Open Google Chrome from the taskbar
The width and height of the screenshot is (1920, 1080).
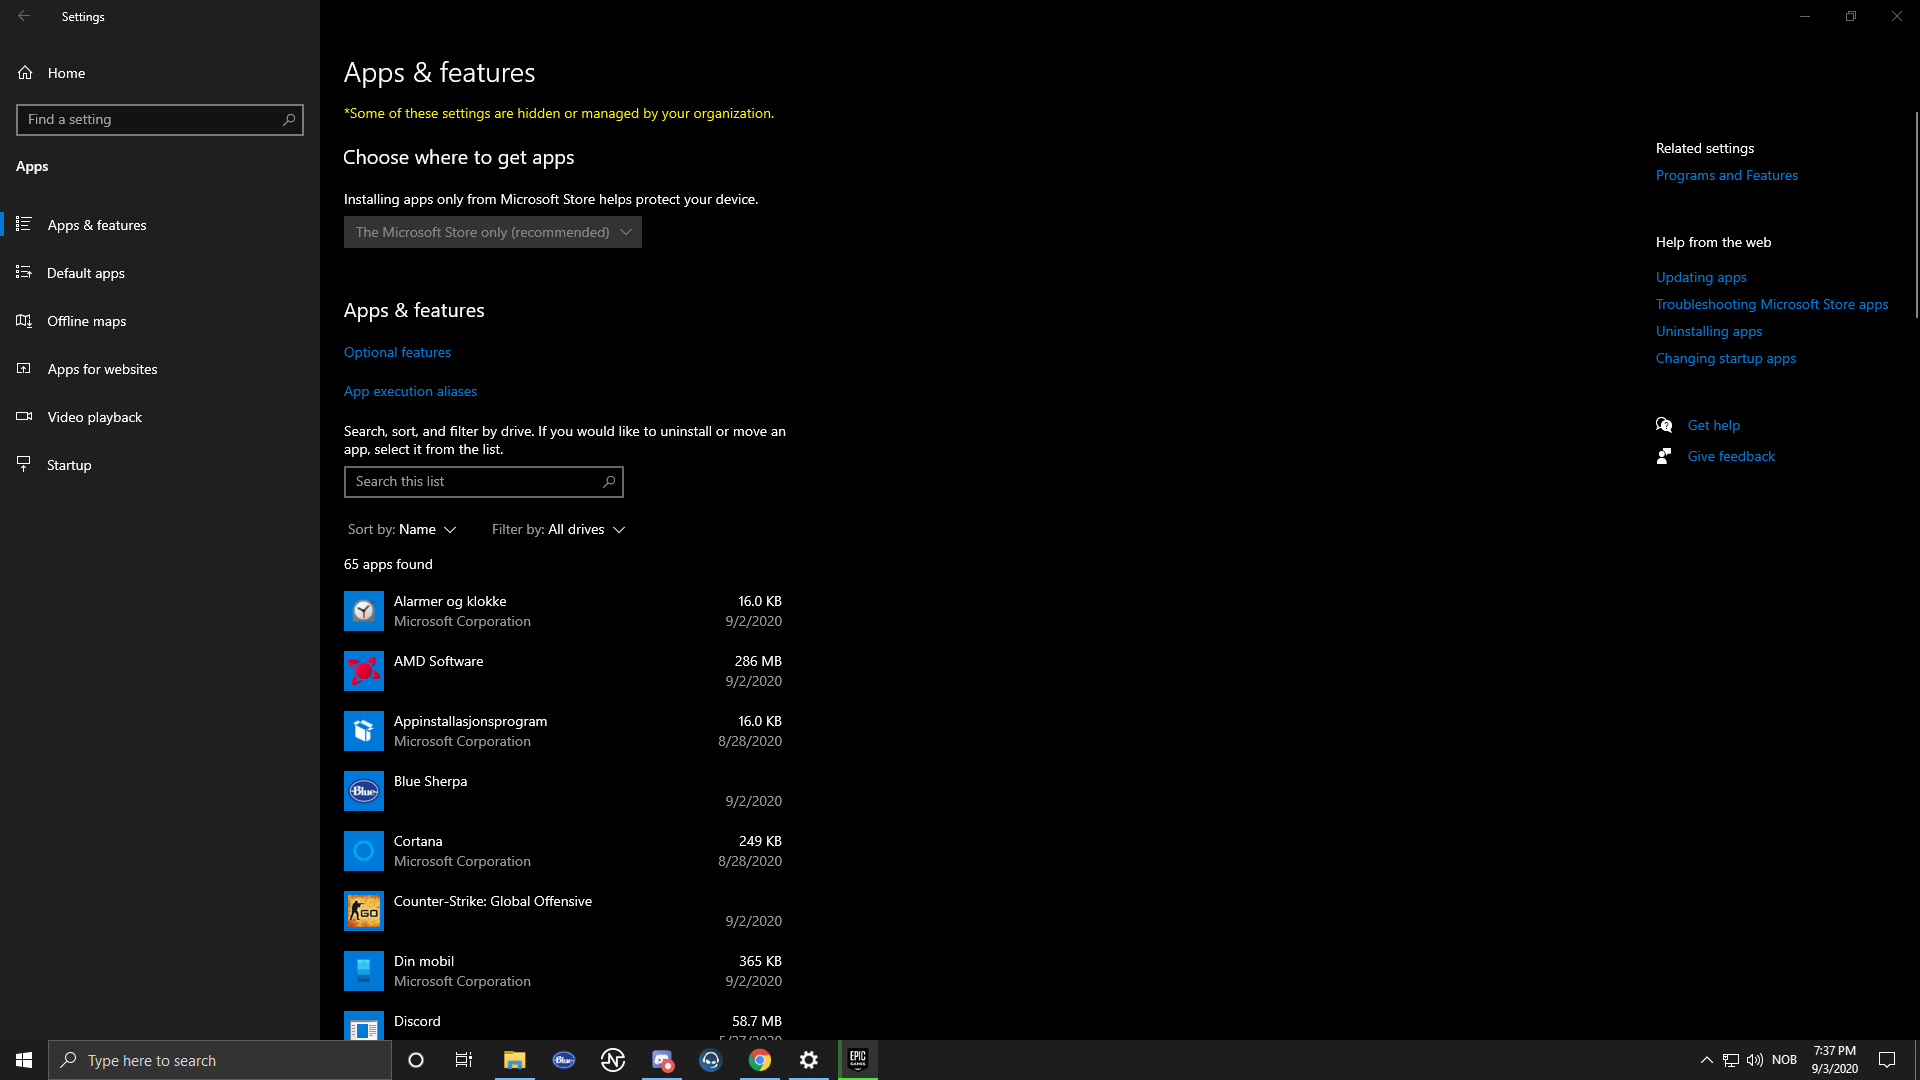coord(760,1060)
